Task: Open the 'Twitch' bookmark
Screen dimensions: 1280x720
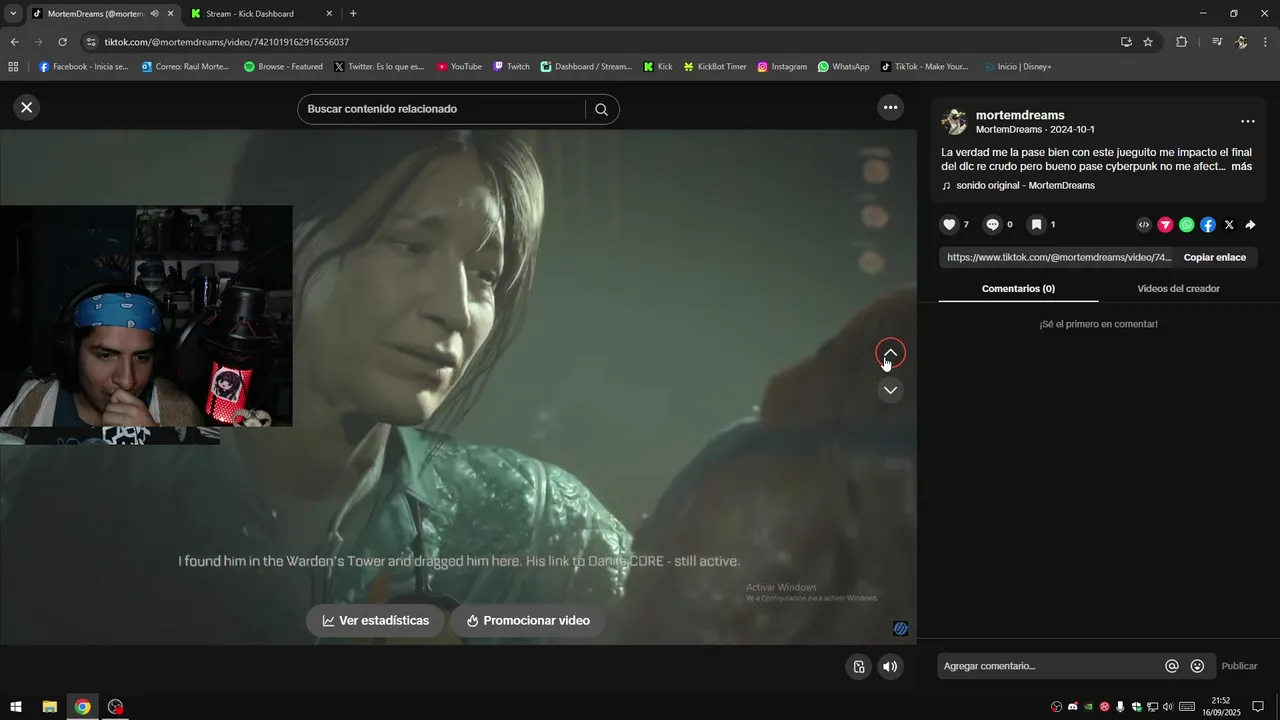Action: [511, 67]
